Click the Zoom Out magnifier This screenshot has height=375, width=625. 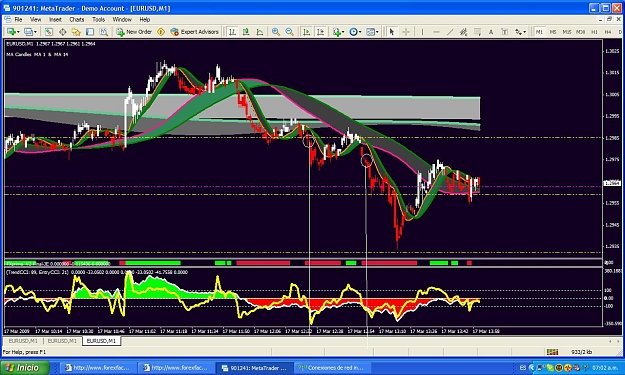(x=289, y=32)
